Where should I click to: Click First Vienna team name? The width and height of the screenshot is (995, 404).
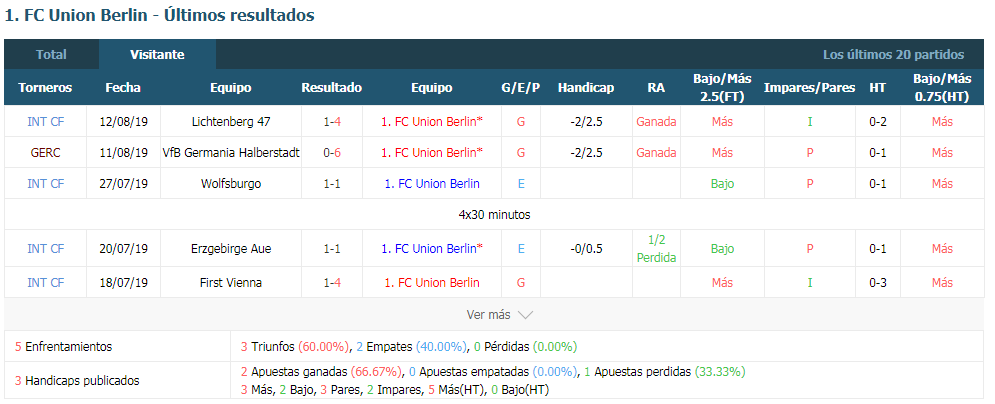pos(231,283)
